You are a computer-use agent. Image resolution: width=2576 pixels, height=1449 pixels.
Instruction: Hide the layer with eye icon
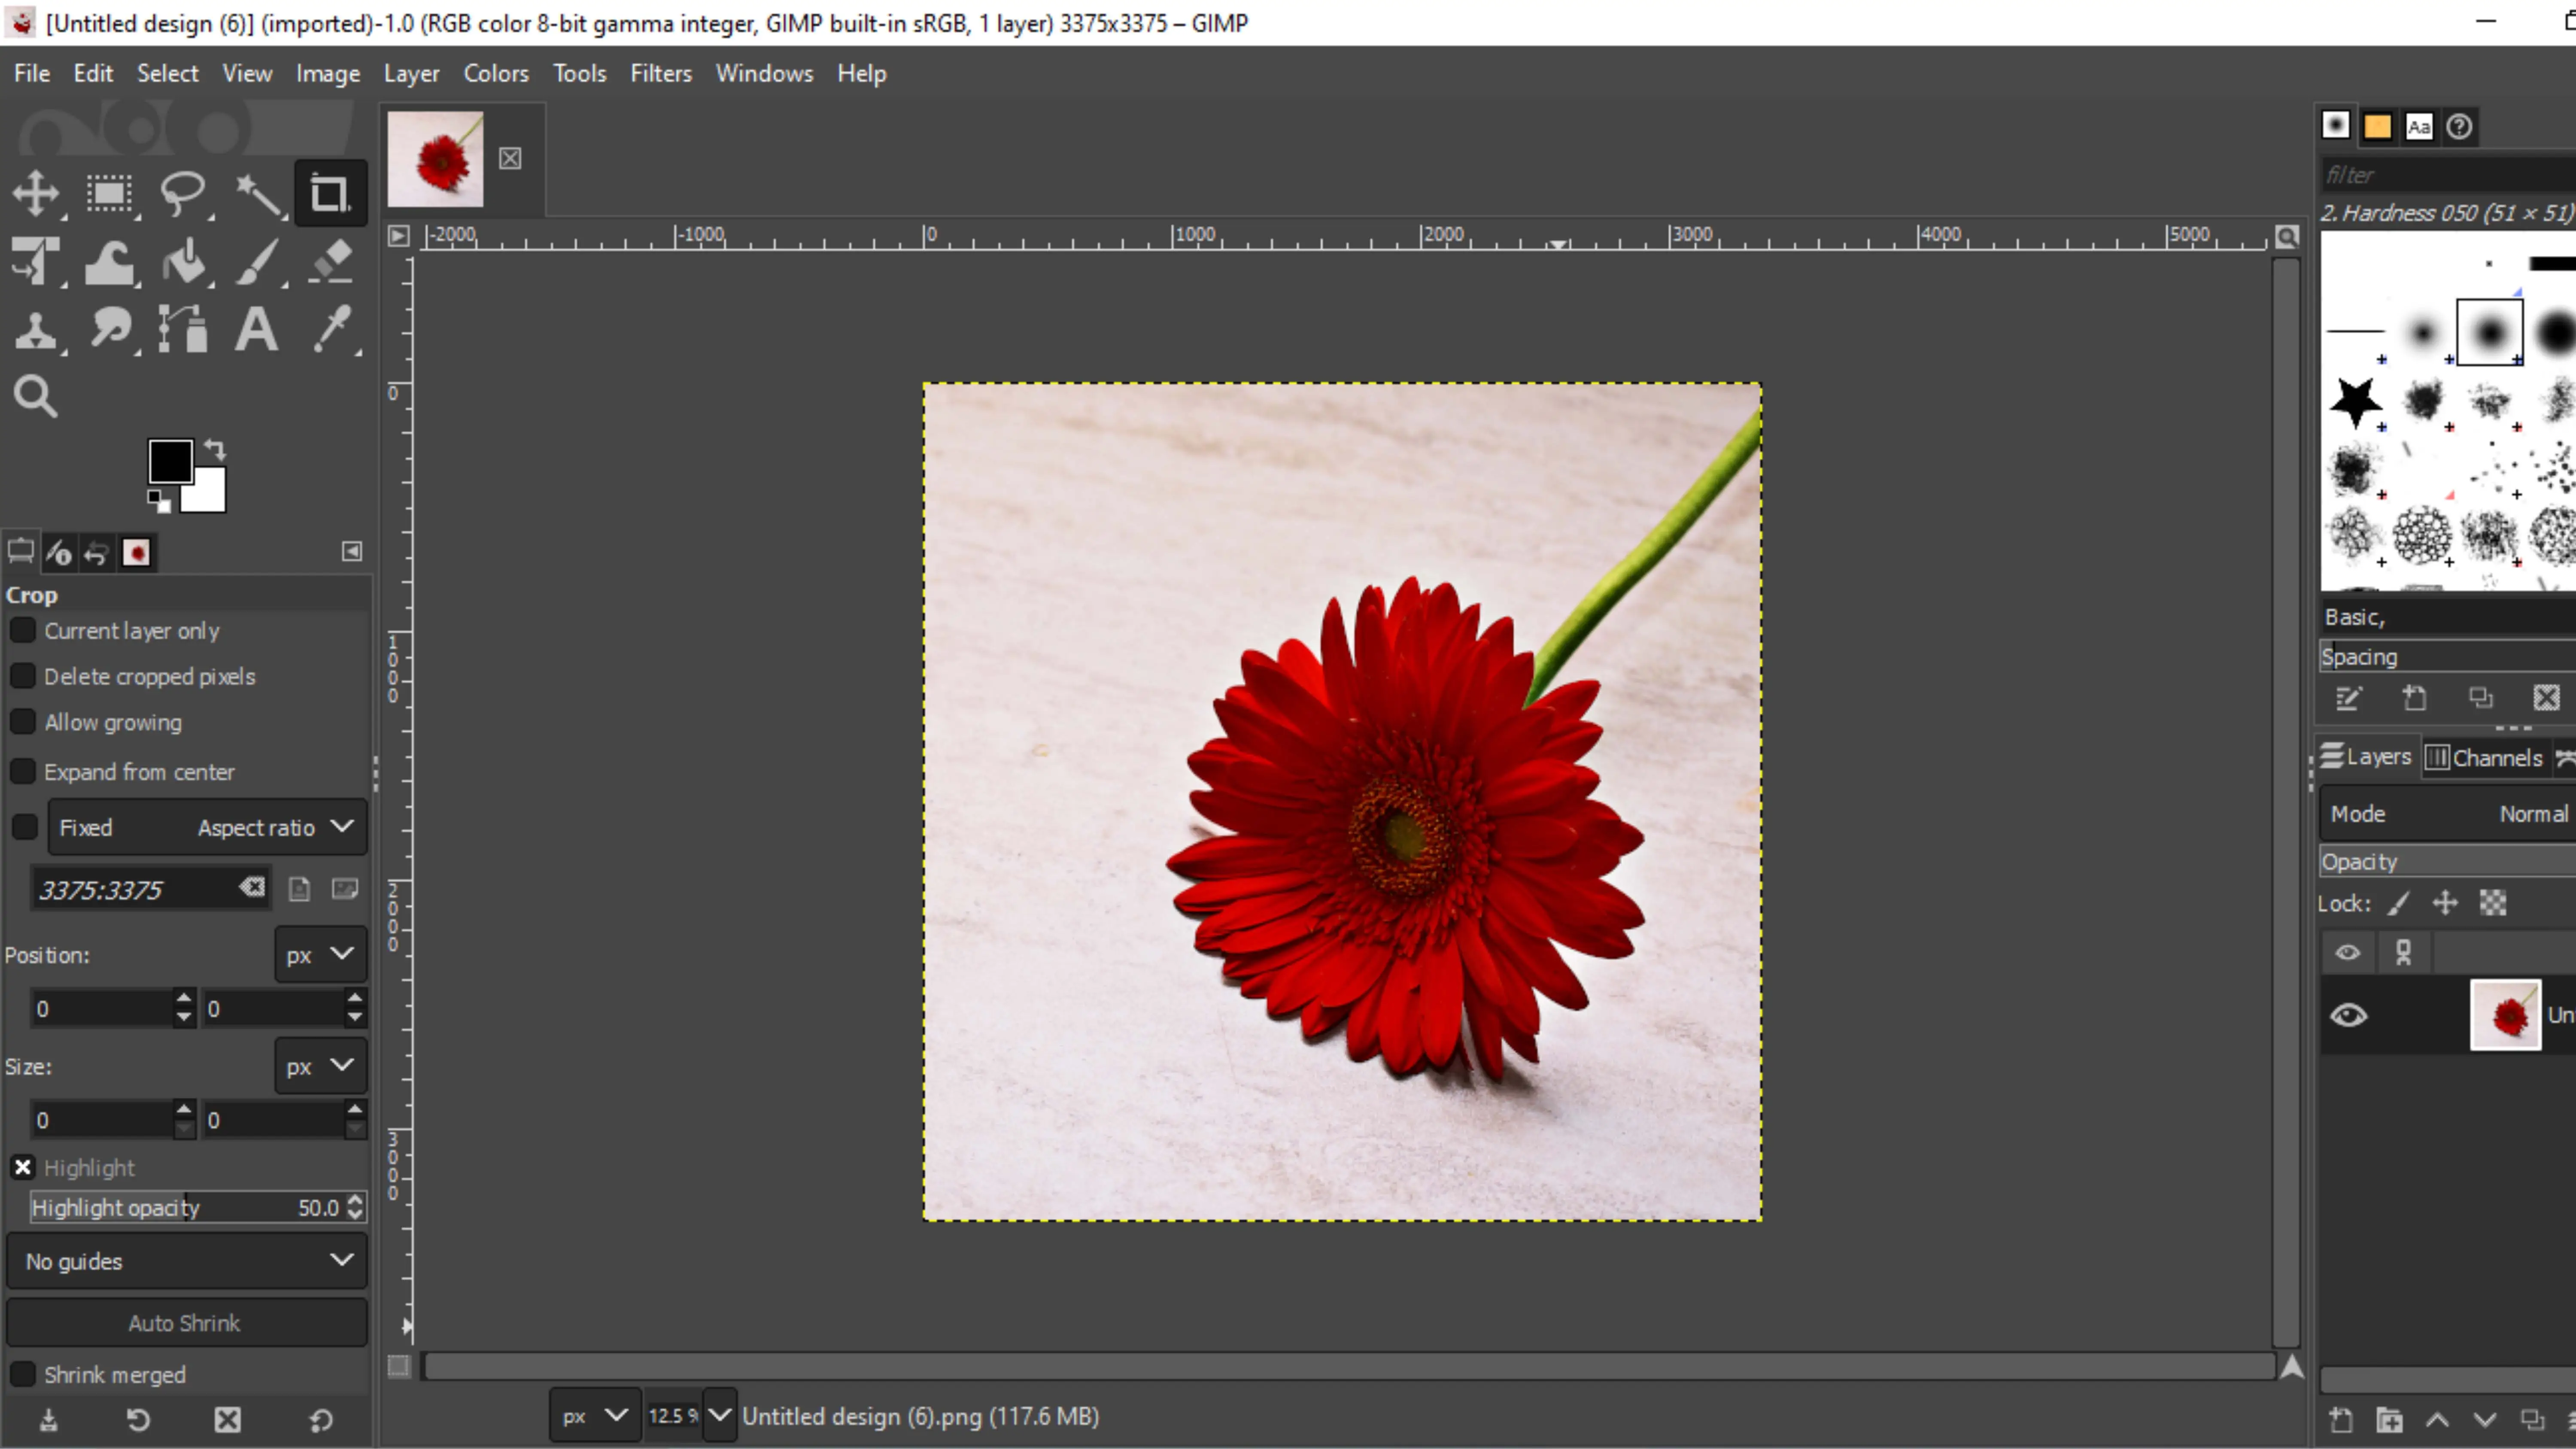[2349, 1015]
